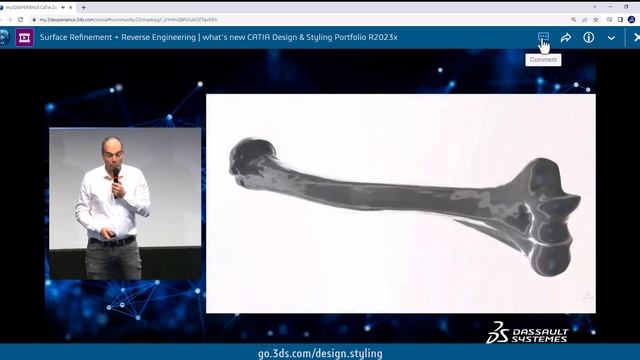Click the bone model slide in video
This screenshot has width=640, height=360.
tap(400, 204)
